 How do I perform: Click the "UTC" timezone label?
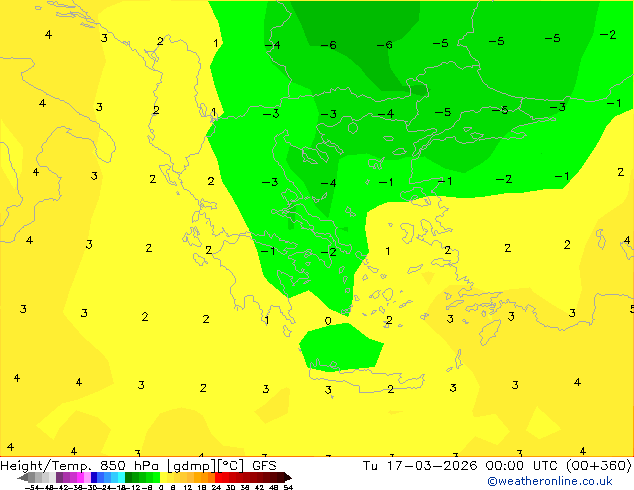pyautogui.click(x=545, y=466)
